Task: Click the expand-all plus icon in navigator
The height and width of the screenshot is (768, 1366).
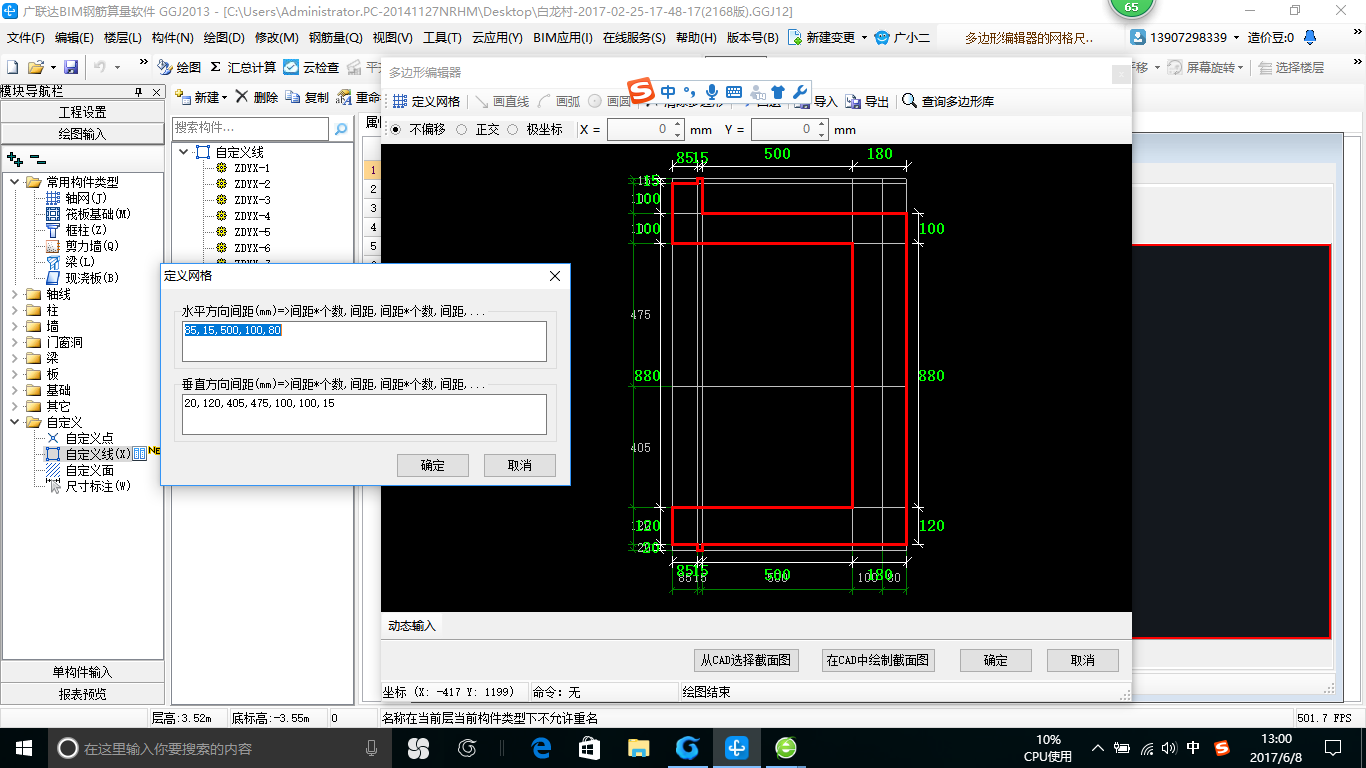Action: 14,158
